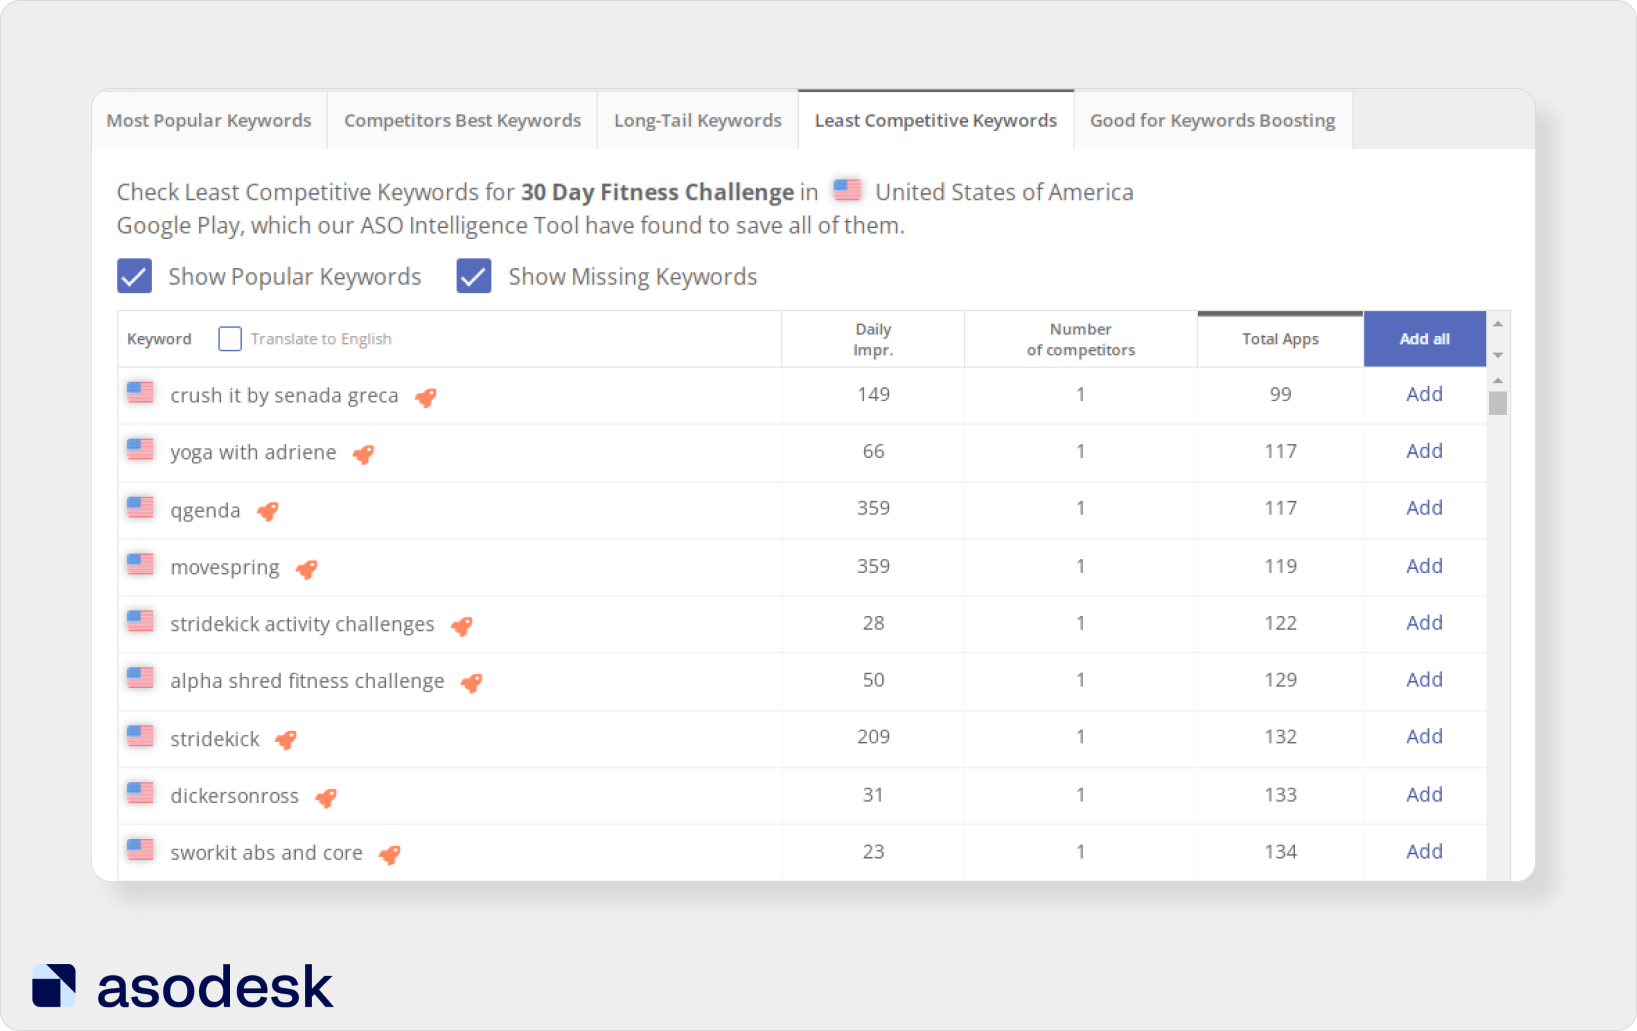Click keyword text dickersonross

(x=234, y=796)
